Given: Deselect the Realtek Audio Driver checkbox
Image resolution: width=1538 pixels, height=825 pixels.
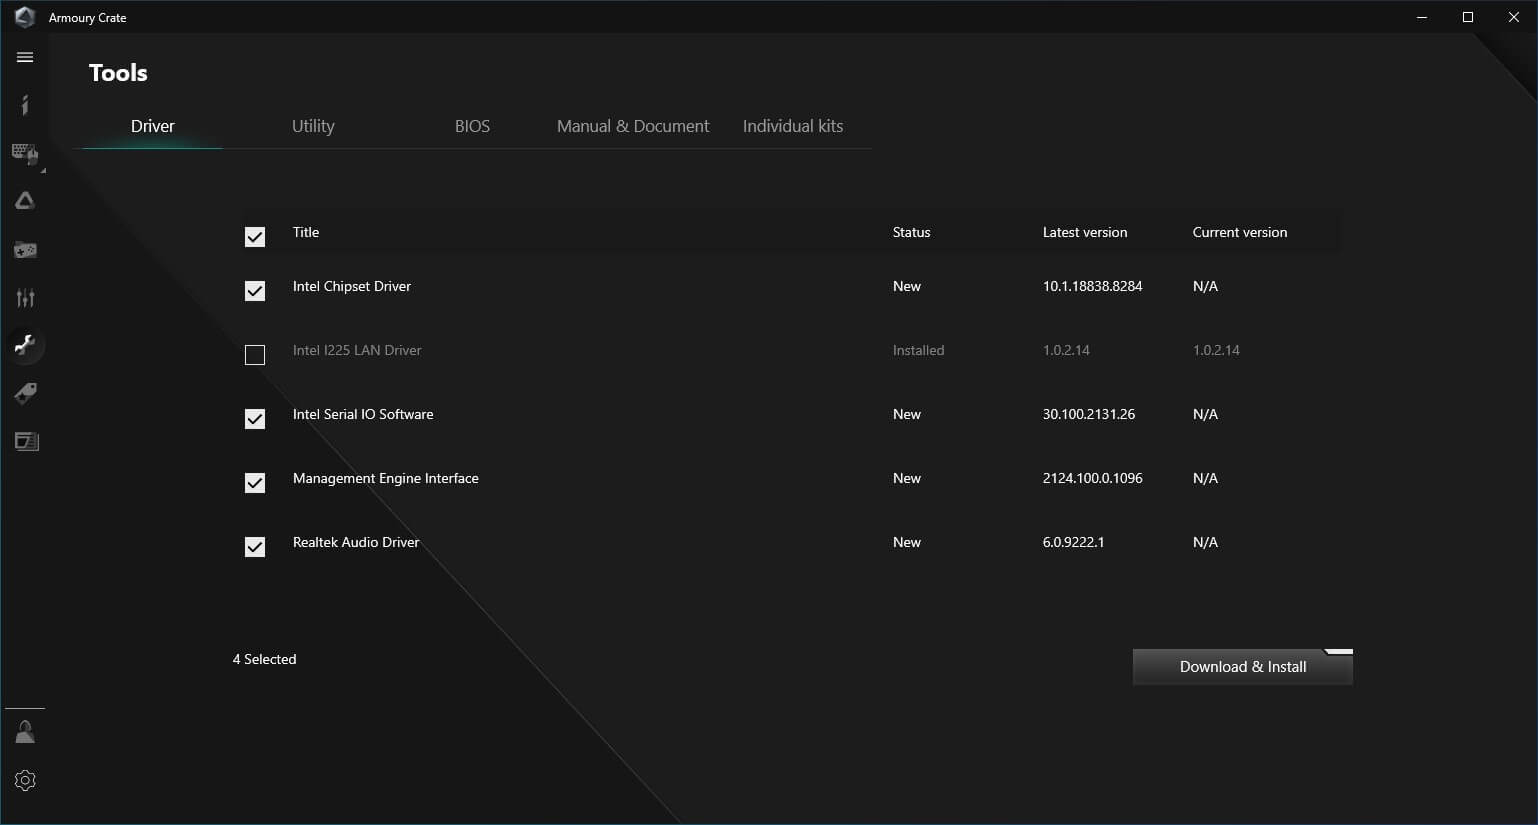Looking at the screenshot, I should tap(255, 547).
